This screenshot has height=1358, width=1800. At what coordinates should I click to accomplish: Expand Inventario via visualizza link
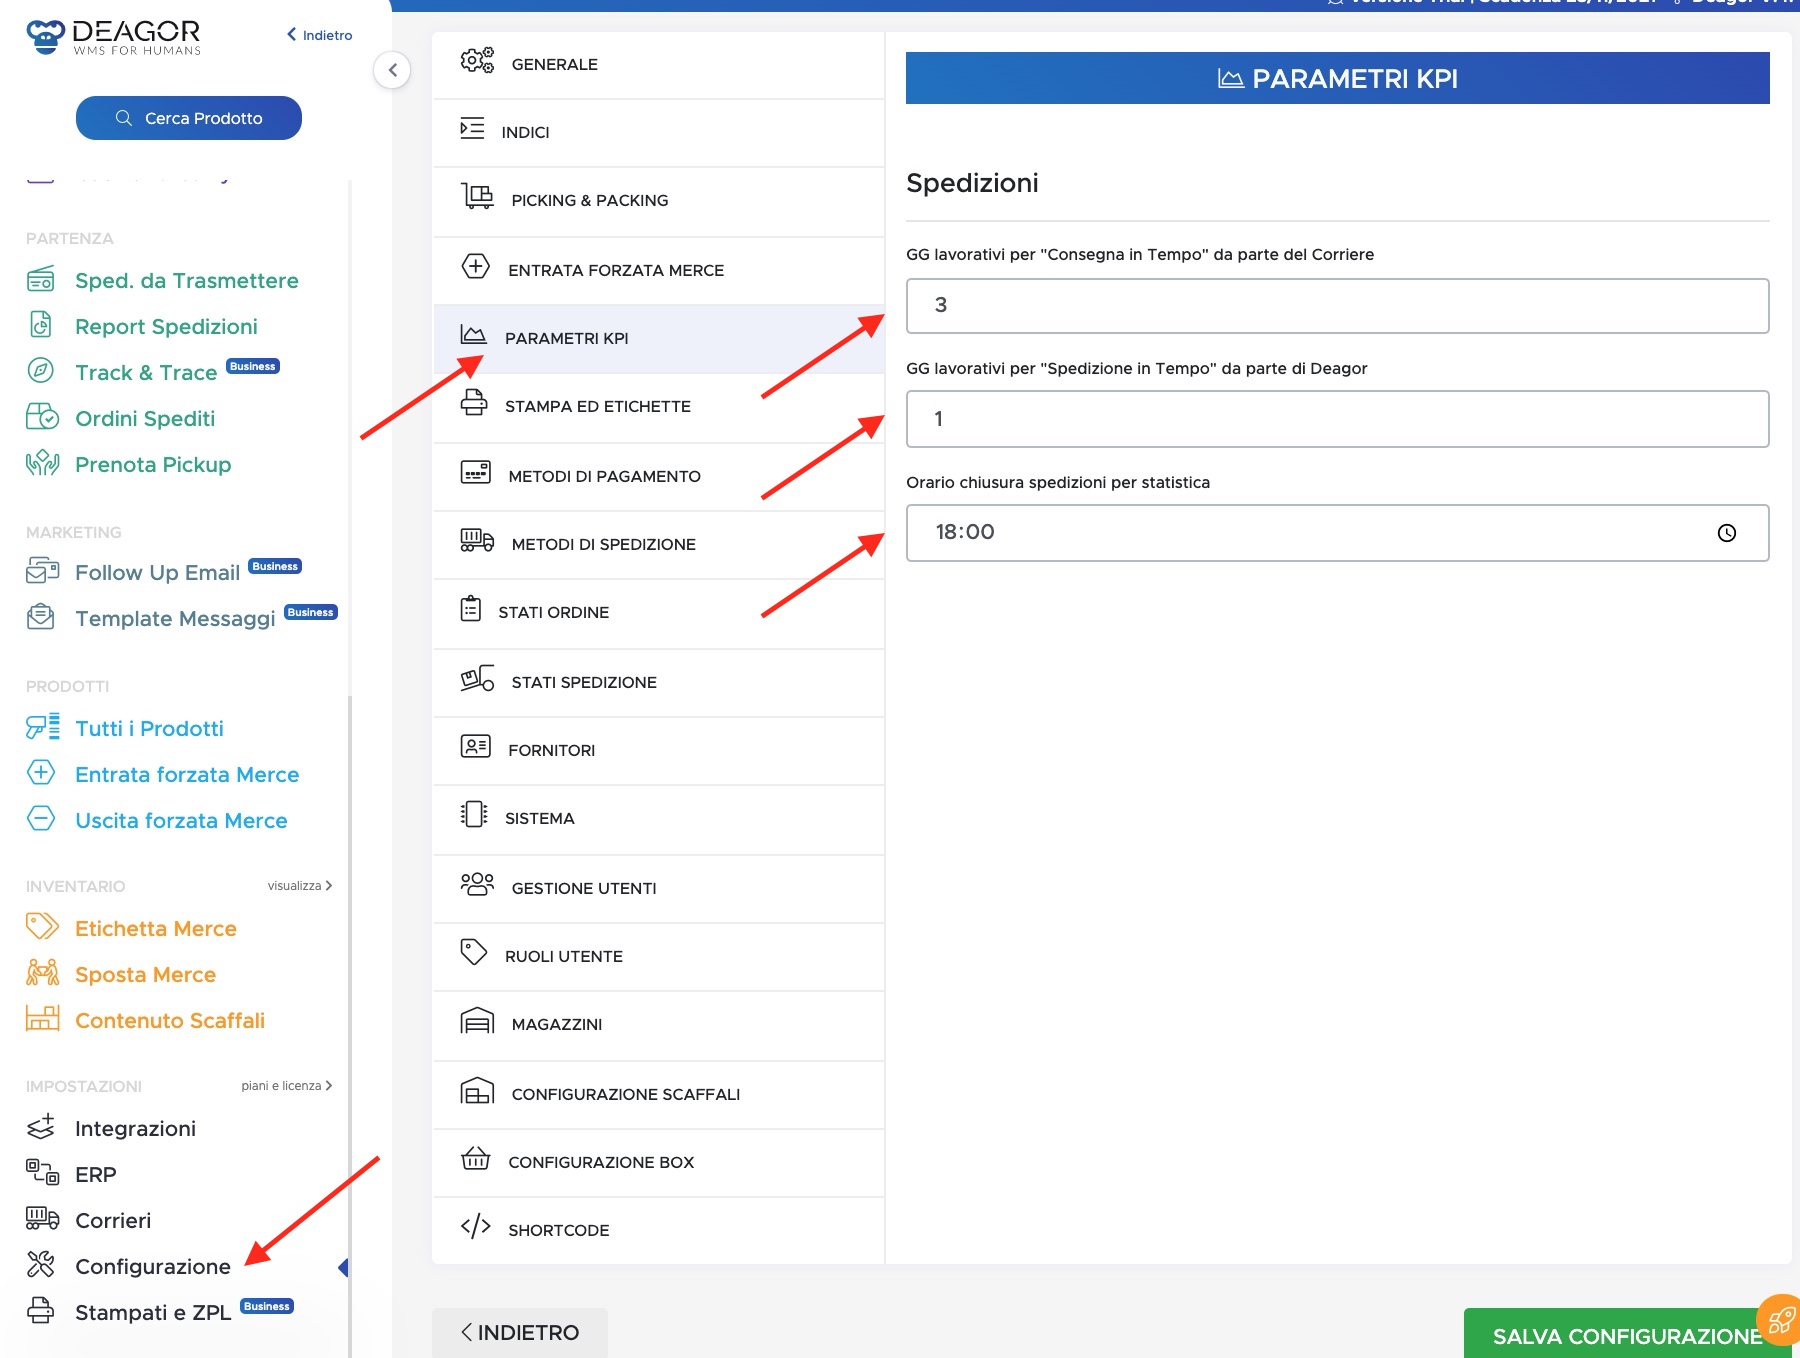(x=300, y=886)
